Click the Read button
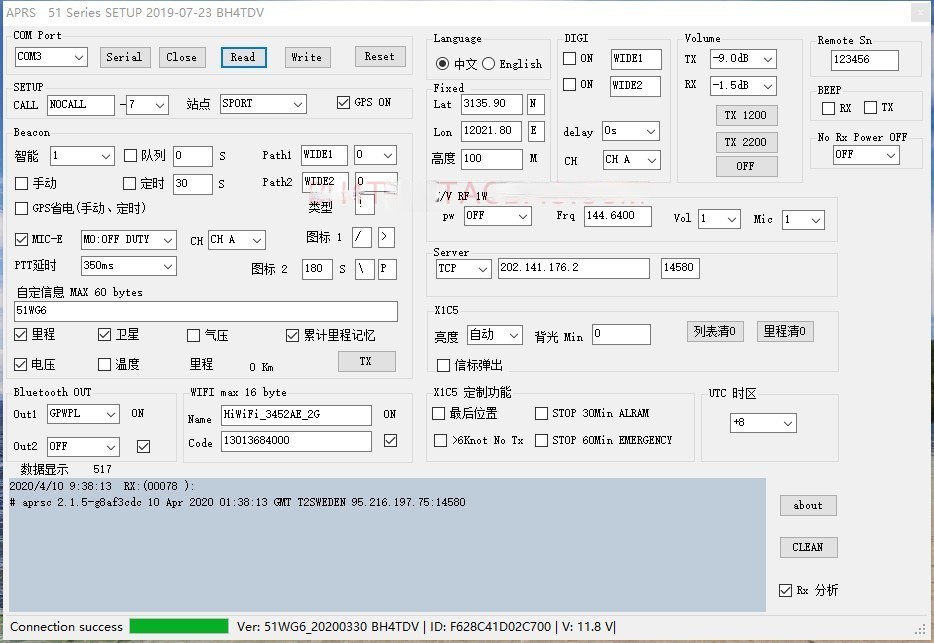Image resolution: width=934 pixels, height=643 pixels. pos(243,57)
